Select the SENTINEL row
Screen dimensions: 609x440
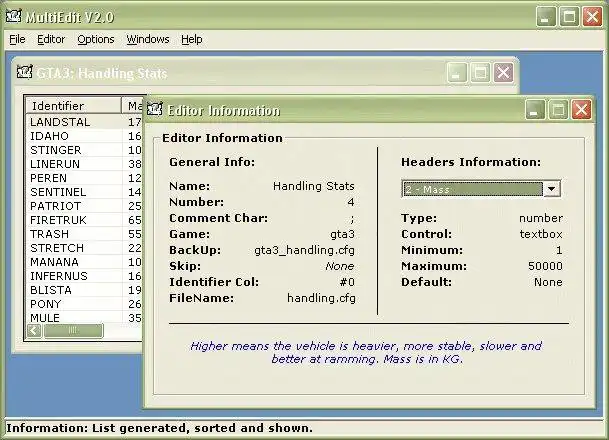point(85,192)
